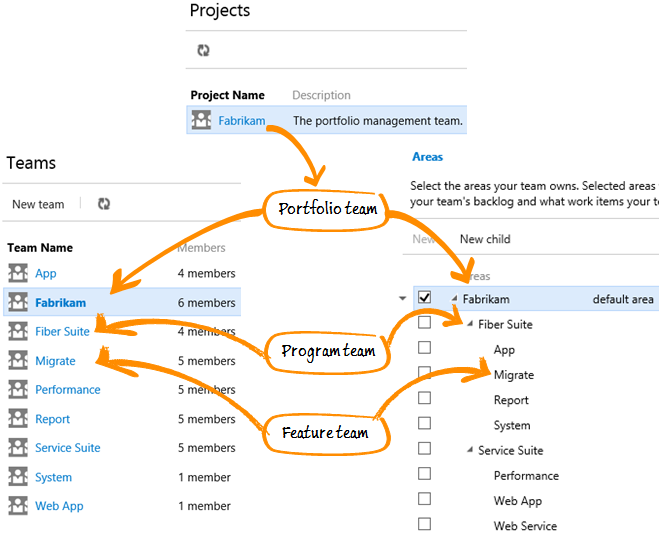The width and height of the screenshot is (659, 544).
Task: Open the Service Suite team link
Action: point(67,448)
